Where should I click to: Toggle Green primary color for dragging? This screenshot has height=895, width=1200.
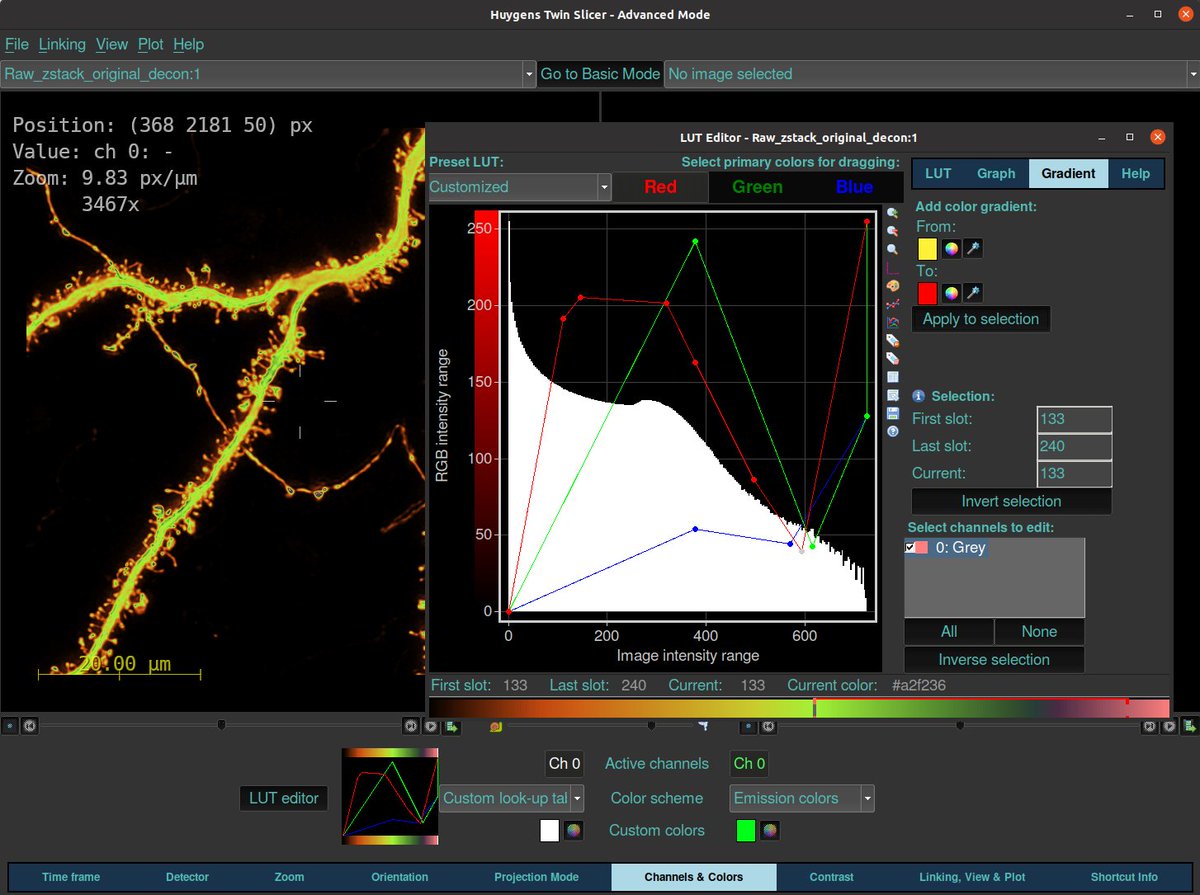click(757, 187)
